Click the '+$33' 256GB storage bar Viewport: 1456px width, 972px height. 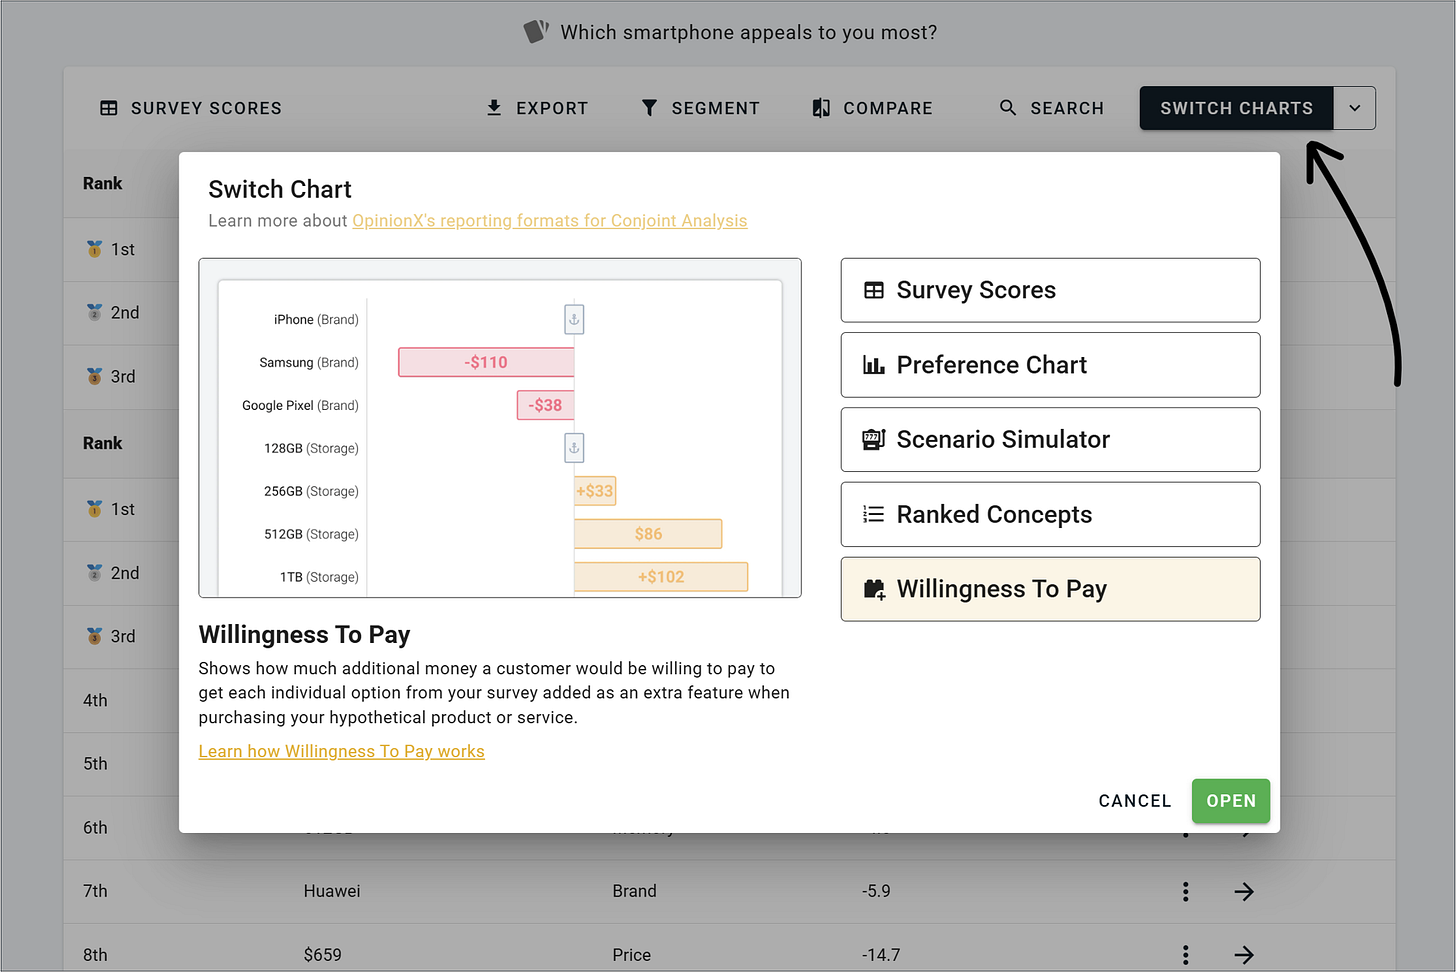595,491
